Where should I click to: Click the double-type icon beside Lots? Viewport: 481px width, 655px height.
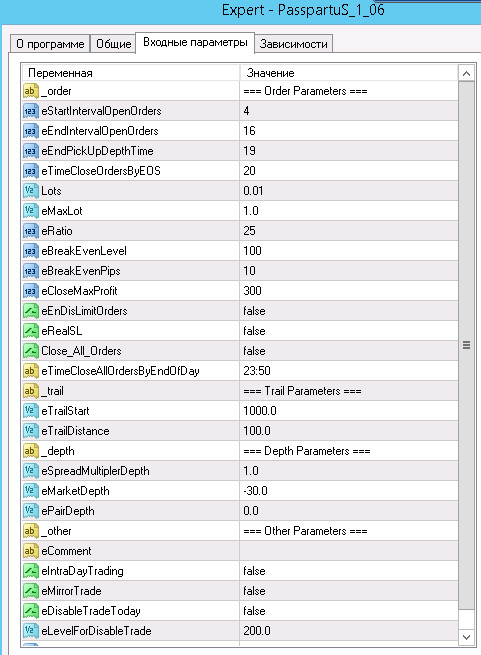31,191
